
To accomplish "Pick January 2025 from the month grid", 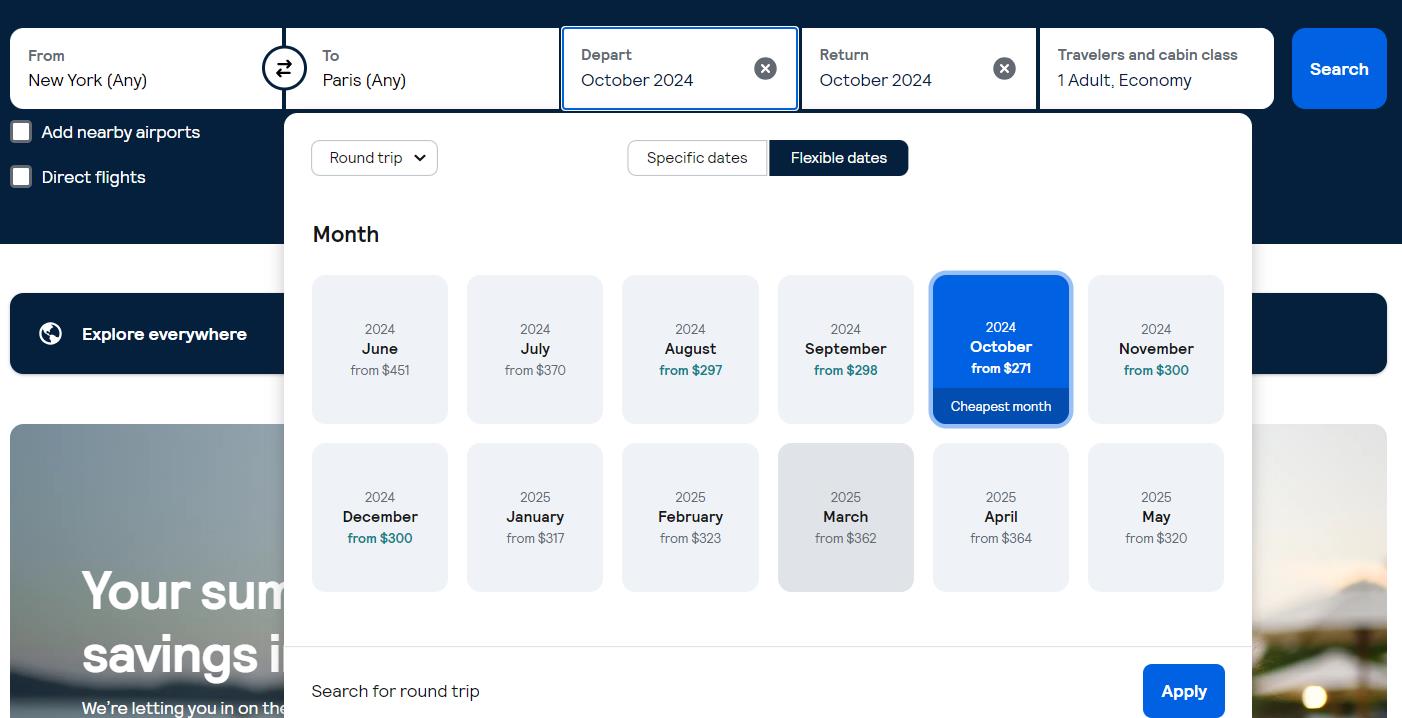I will [x=534, y=516].
